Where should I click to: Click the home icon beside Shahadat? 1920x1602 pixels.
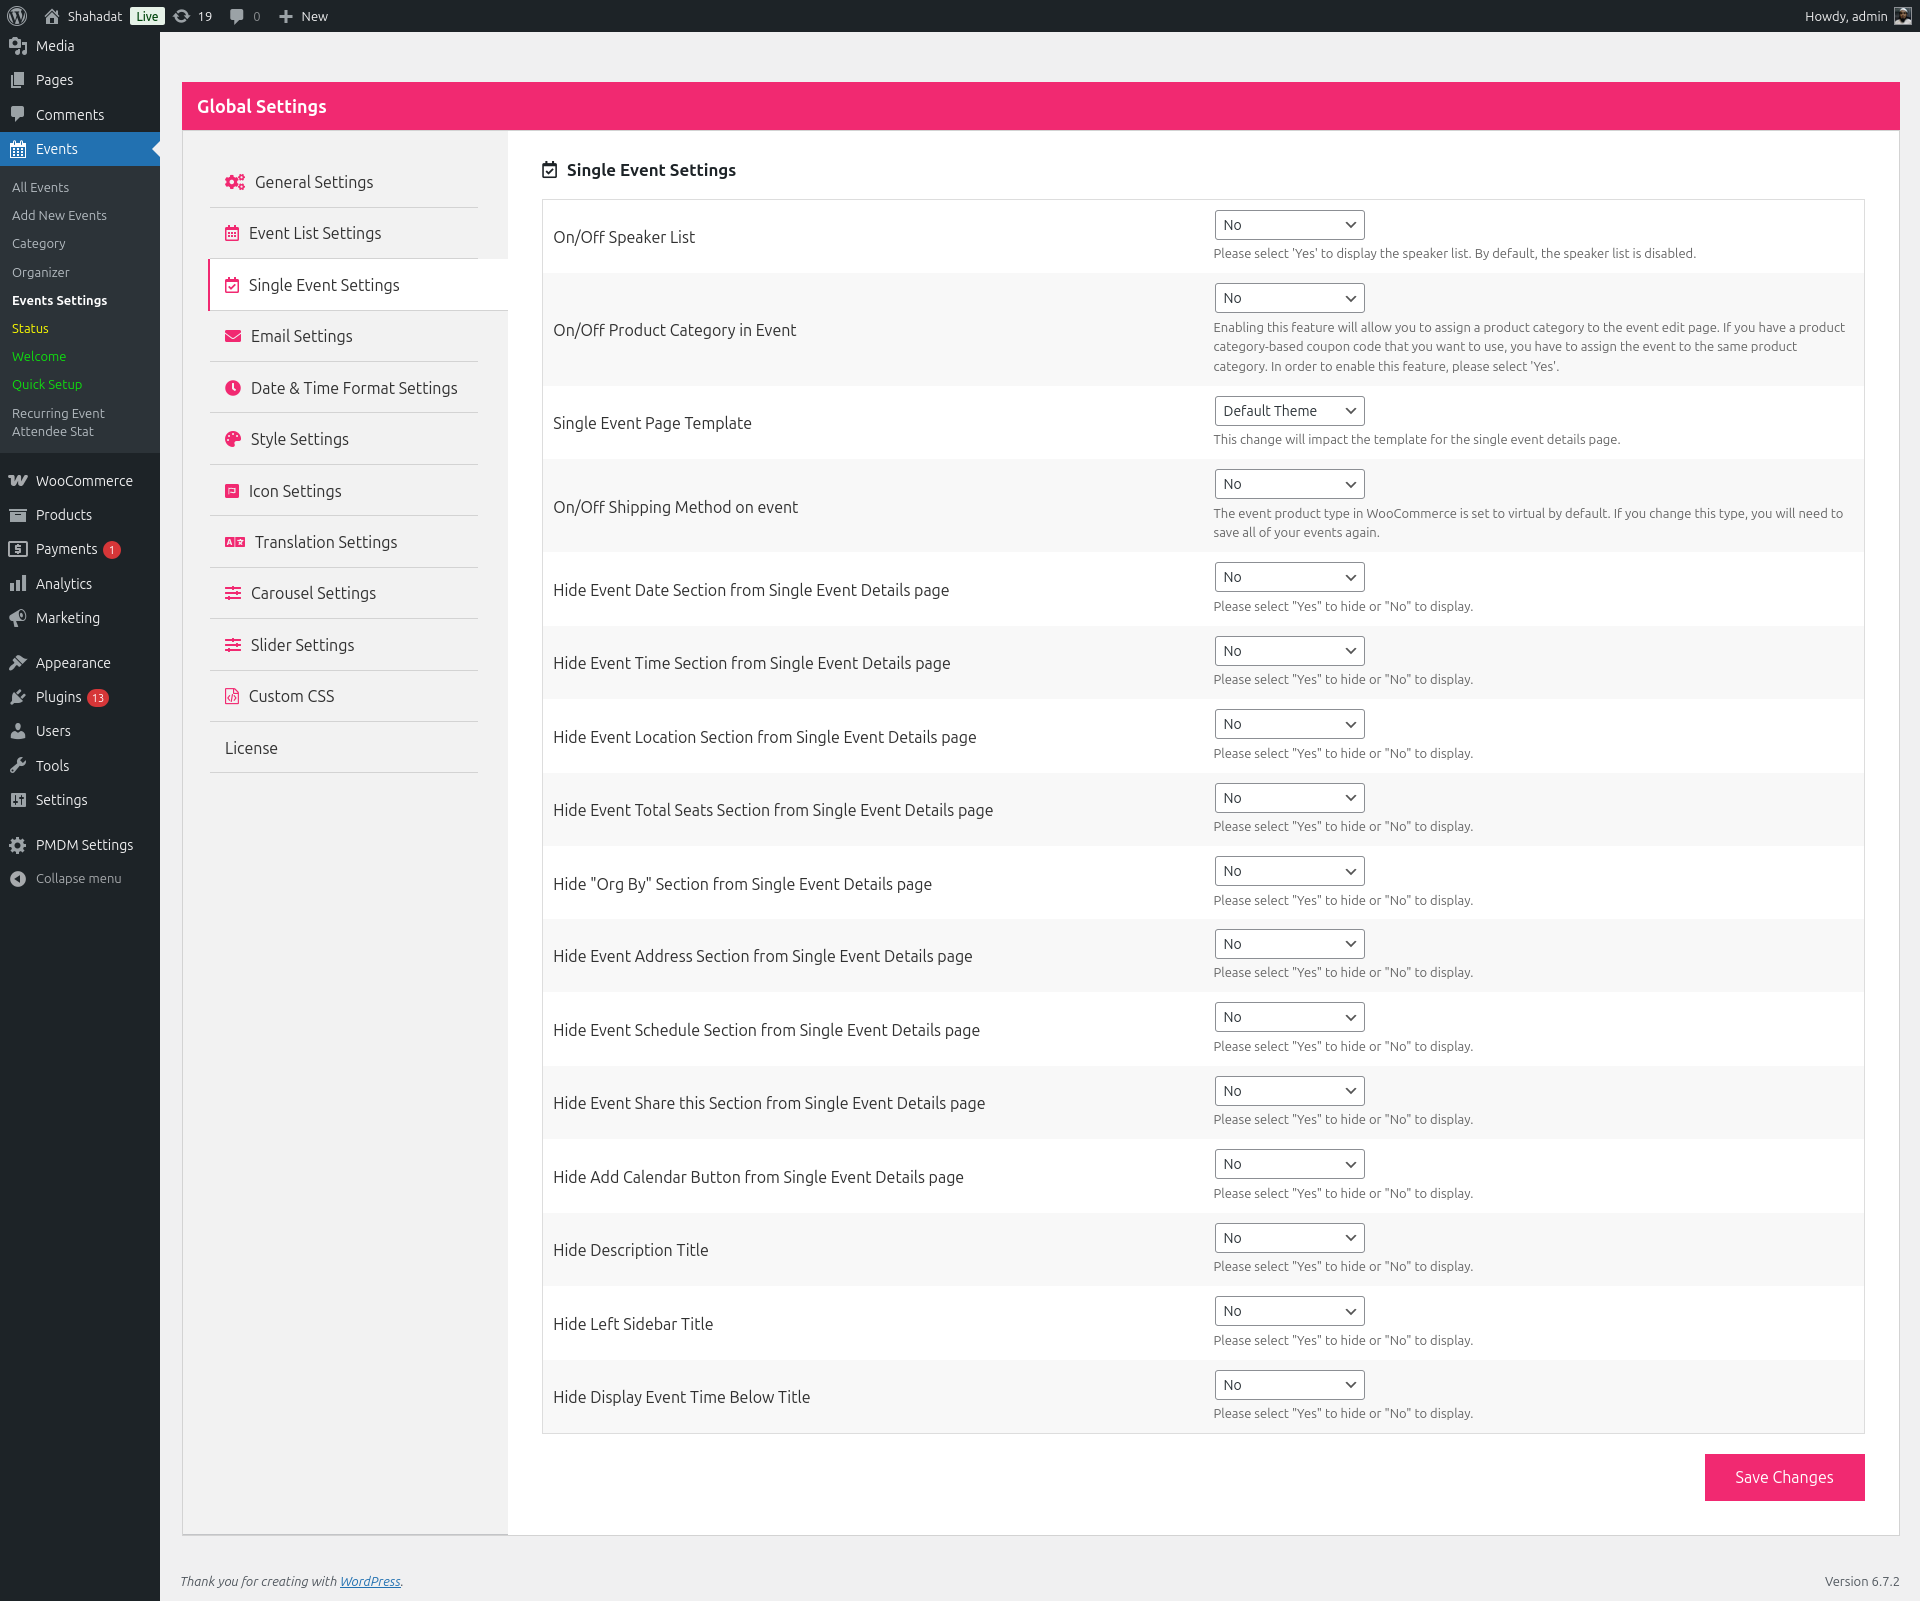pyautogui.click(x=52, y=16)
